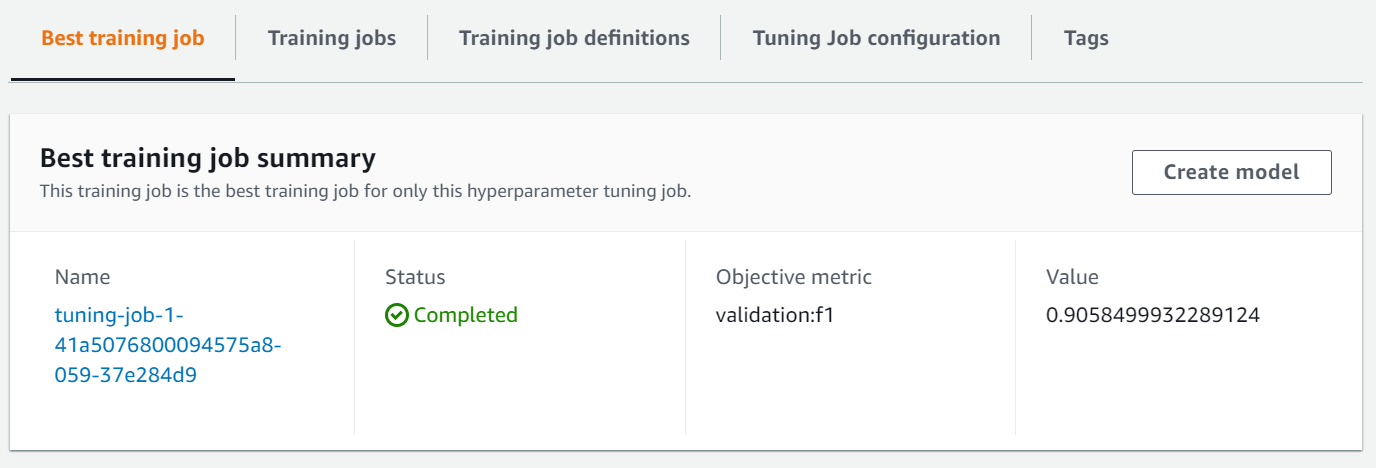
Task: Click the Objective metric column label
Action: point(794,277)
